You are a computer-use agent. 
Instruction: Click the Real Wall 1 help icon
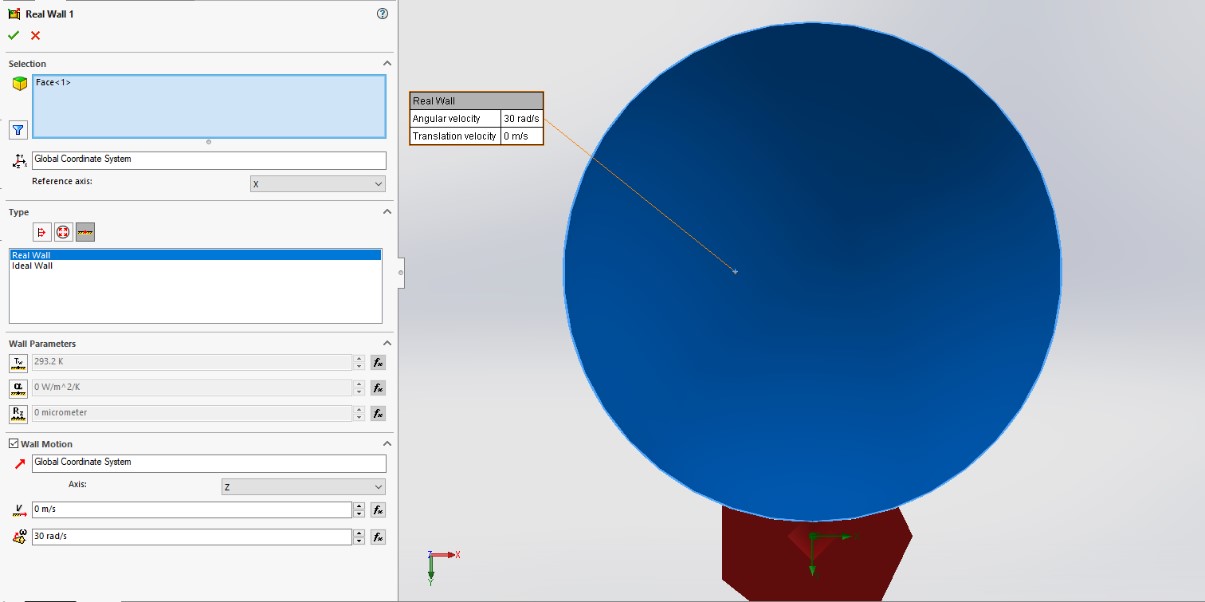click(x=381, y=14)
